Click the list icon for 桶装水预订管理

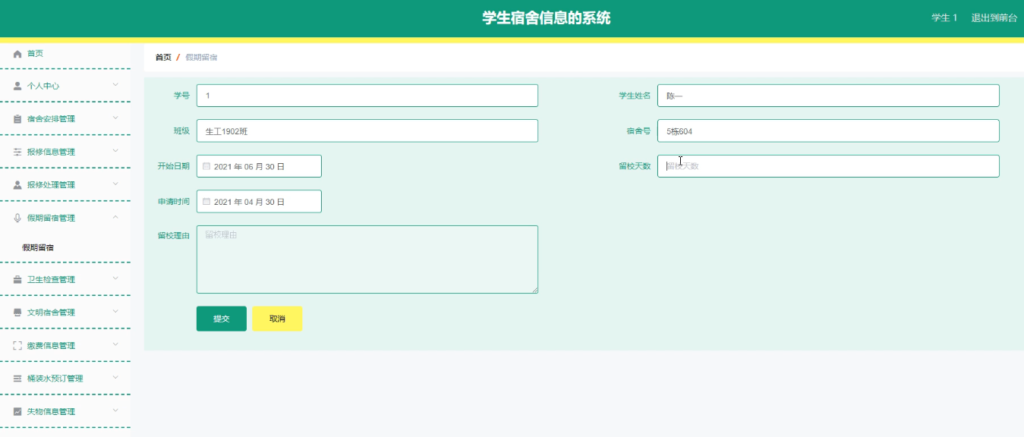tap(18, 378)
